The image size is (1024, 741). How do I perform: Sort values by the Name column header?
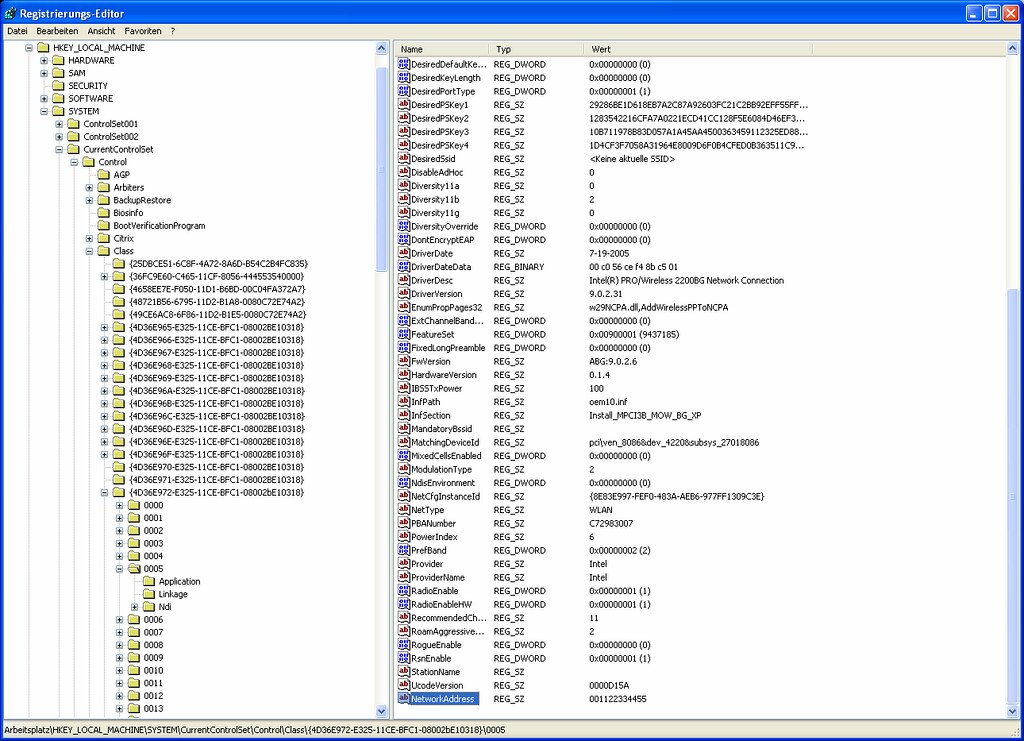pyautogui.click(x=441, y=49)
